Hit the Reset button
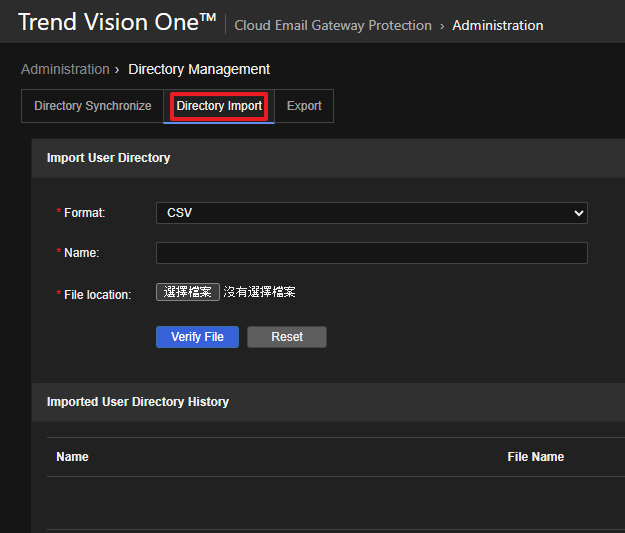Viewport: 625px width, 533px height. click(x=287, y=337)
